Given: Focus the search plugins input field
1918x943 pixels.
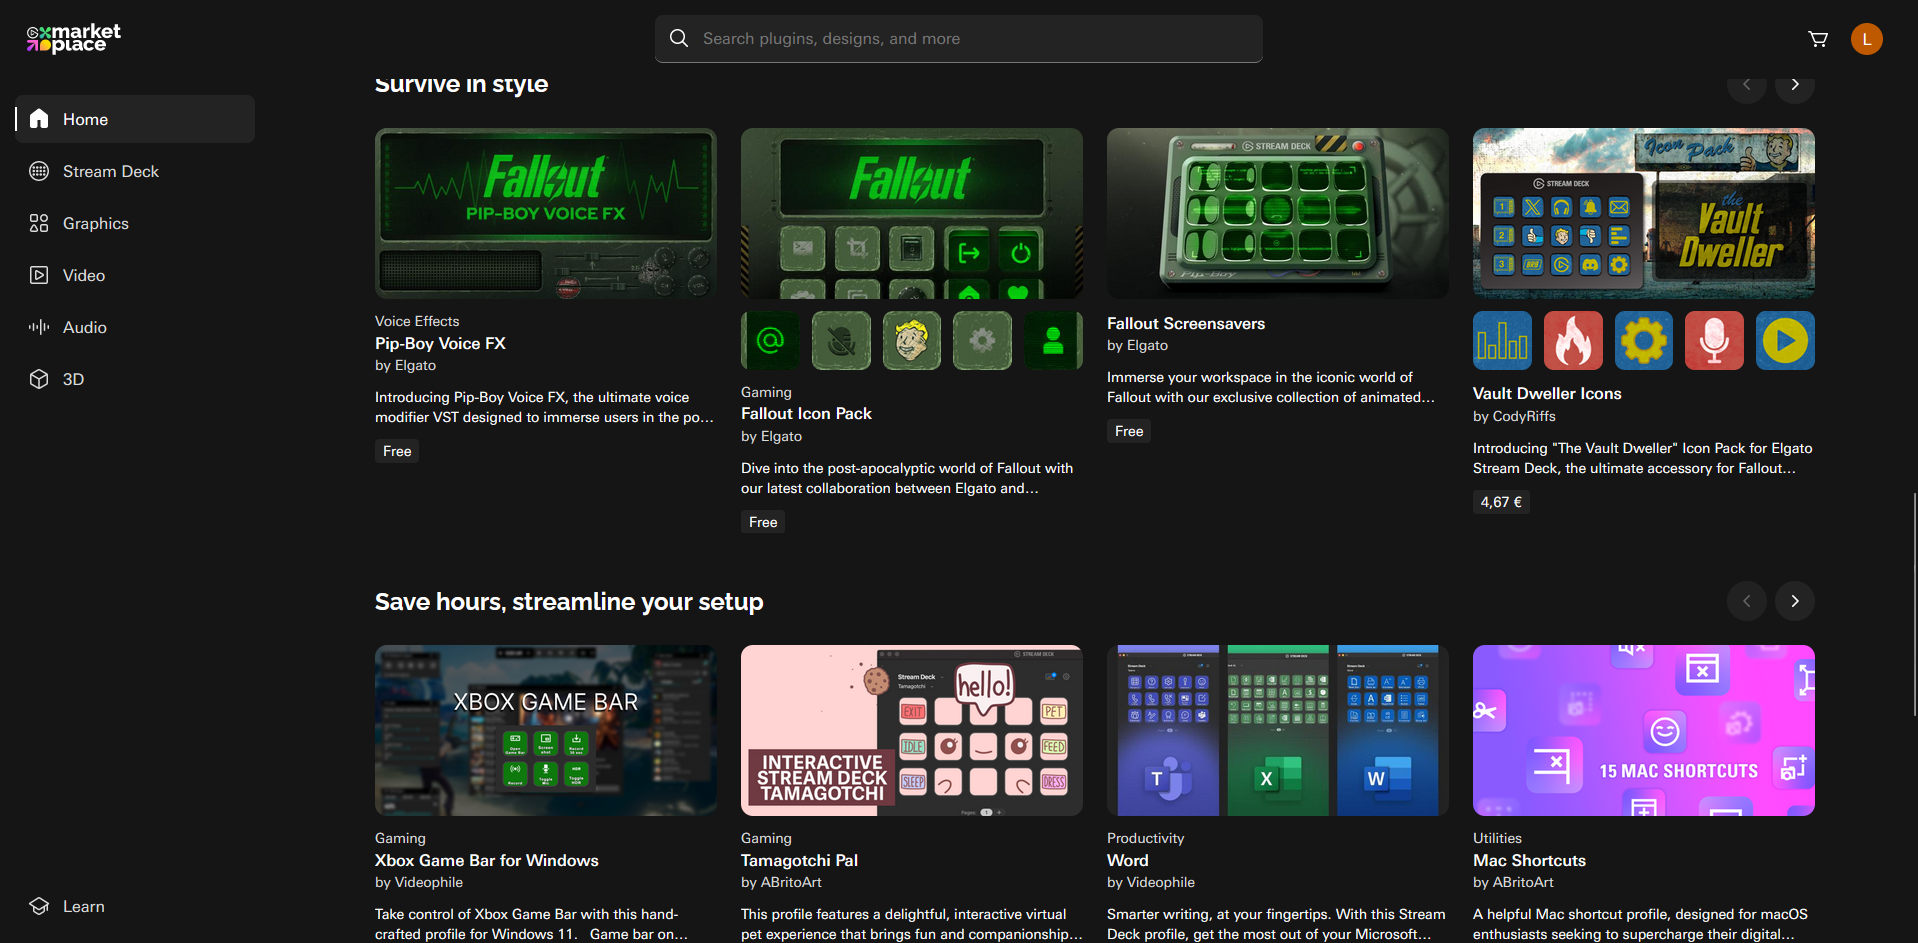Looking at the screenshot, I should tap(958, 39).
